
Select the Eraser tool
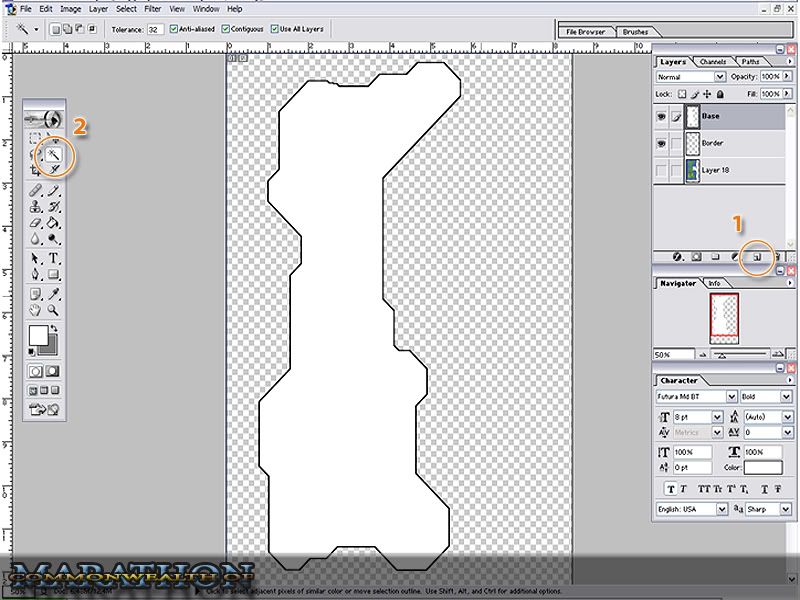click(36, 223)
